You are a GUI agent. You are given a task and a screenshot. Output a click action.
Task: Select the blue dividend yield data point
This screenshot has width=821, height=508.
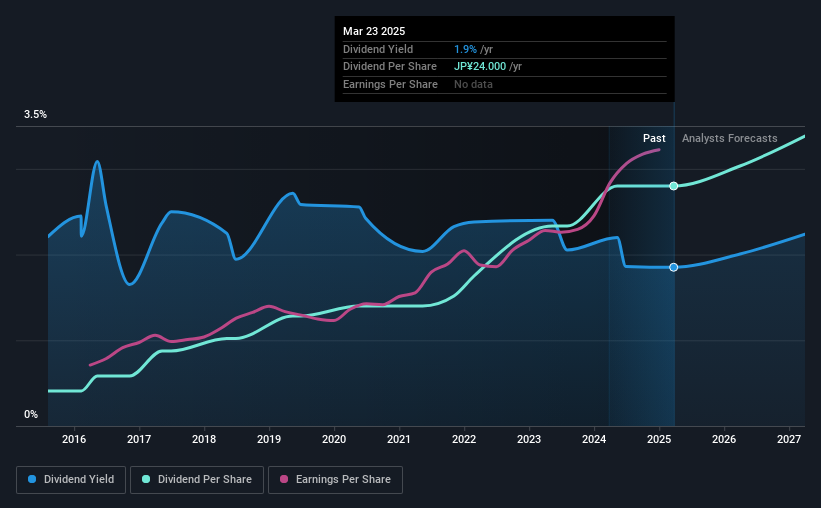click(674, 267)
